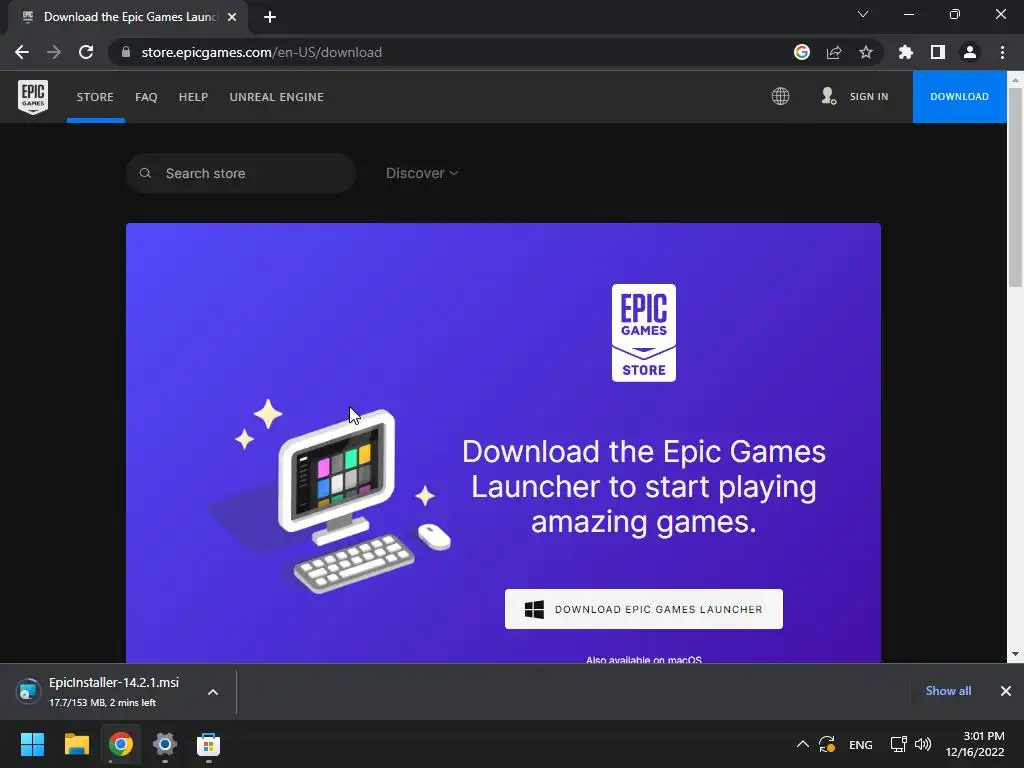Open Chrome three-dot menu
1024x768 pixels.
(x=1002, y=52)
